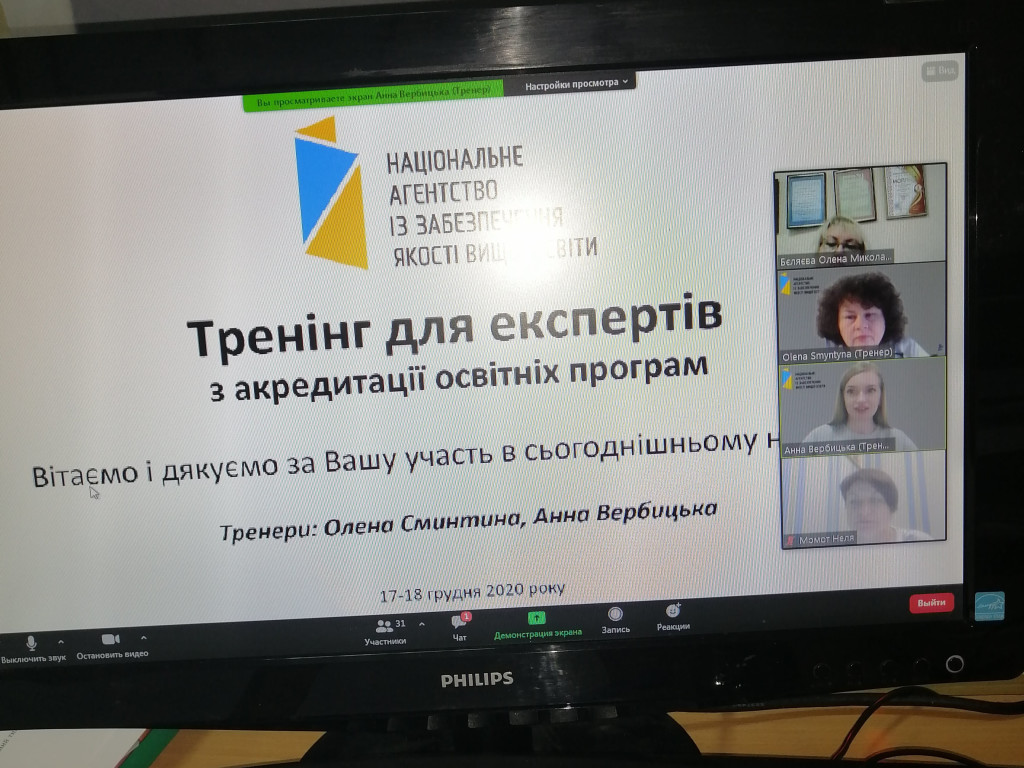Click the National Agency logo on slide

pos(445,195)
